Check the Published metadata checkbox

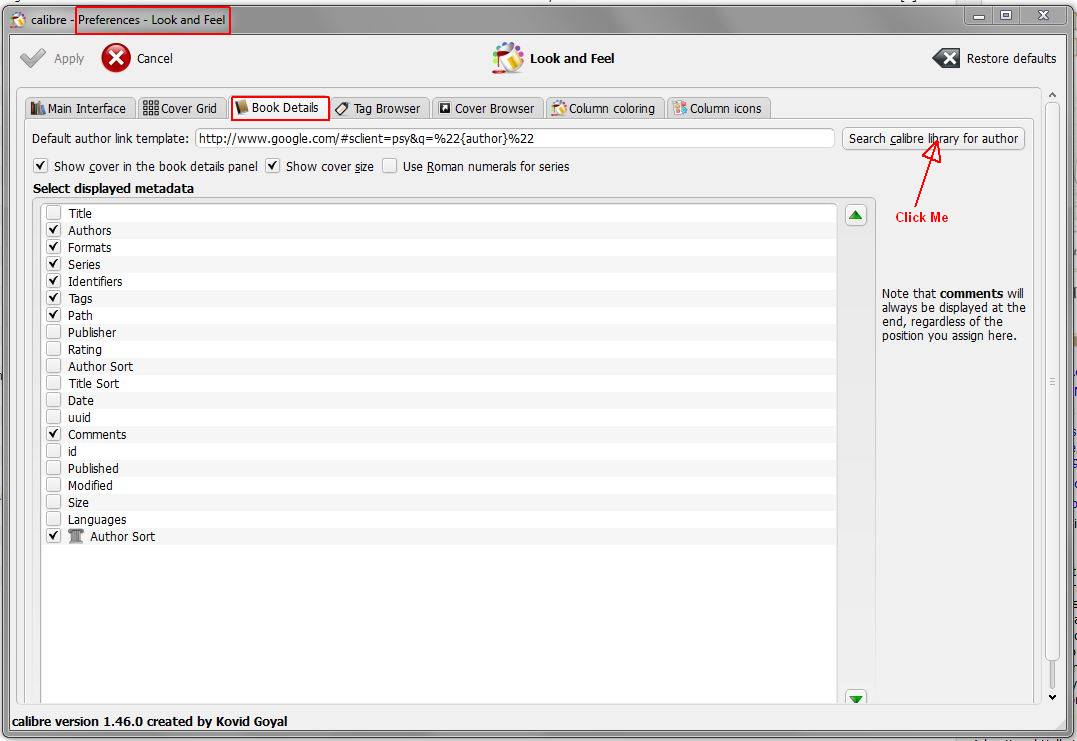pos(54,468)
